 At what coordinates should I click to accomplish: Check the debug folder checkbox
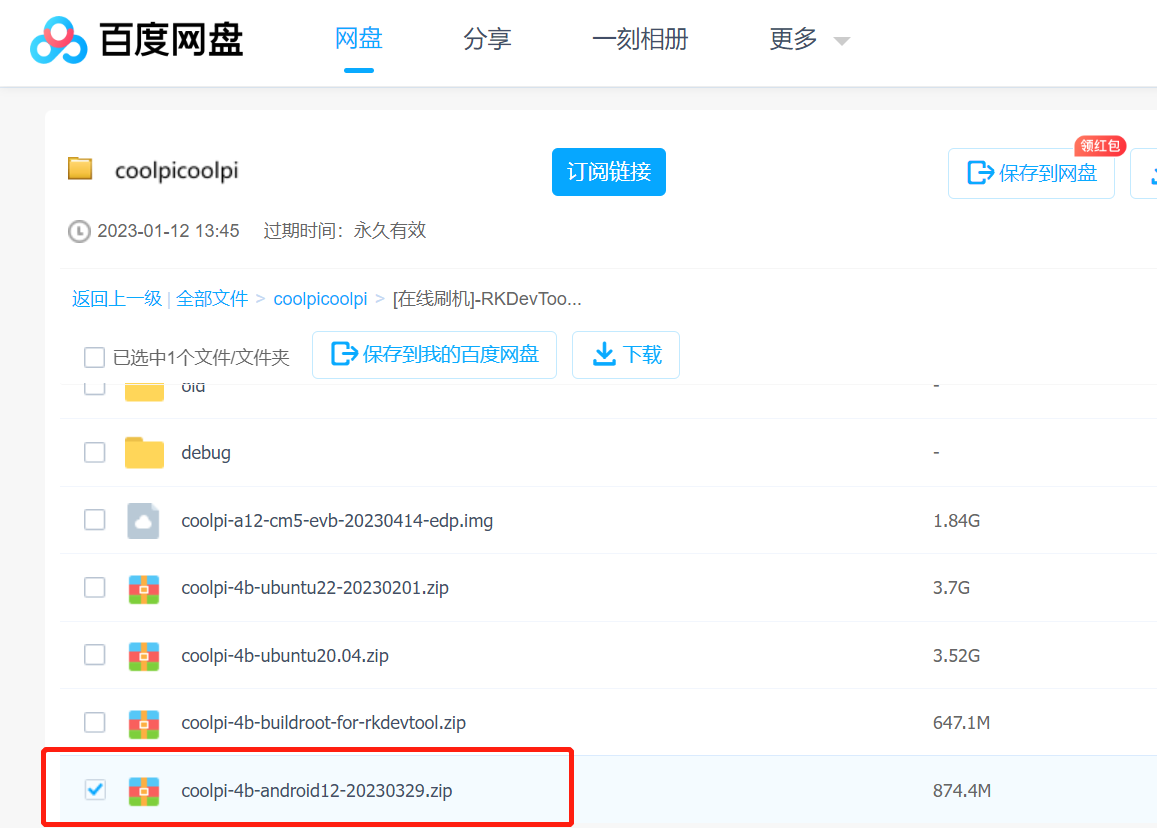94,452
